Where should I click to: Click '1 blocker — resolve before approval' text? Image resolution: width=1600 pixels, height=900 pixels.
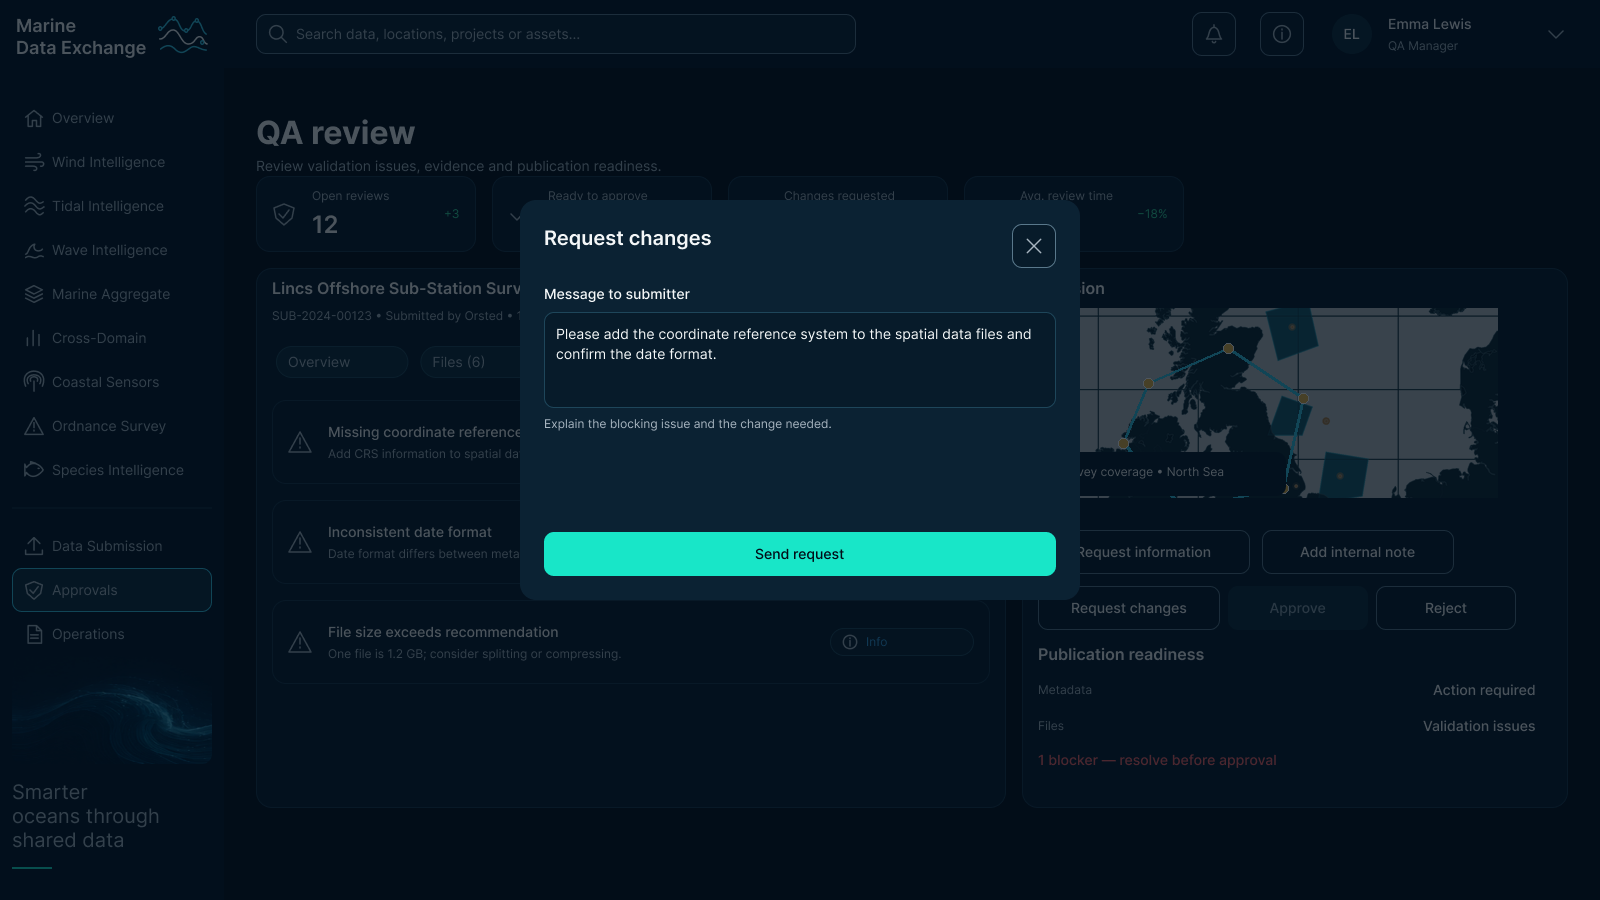[1157, 760]
